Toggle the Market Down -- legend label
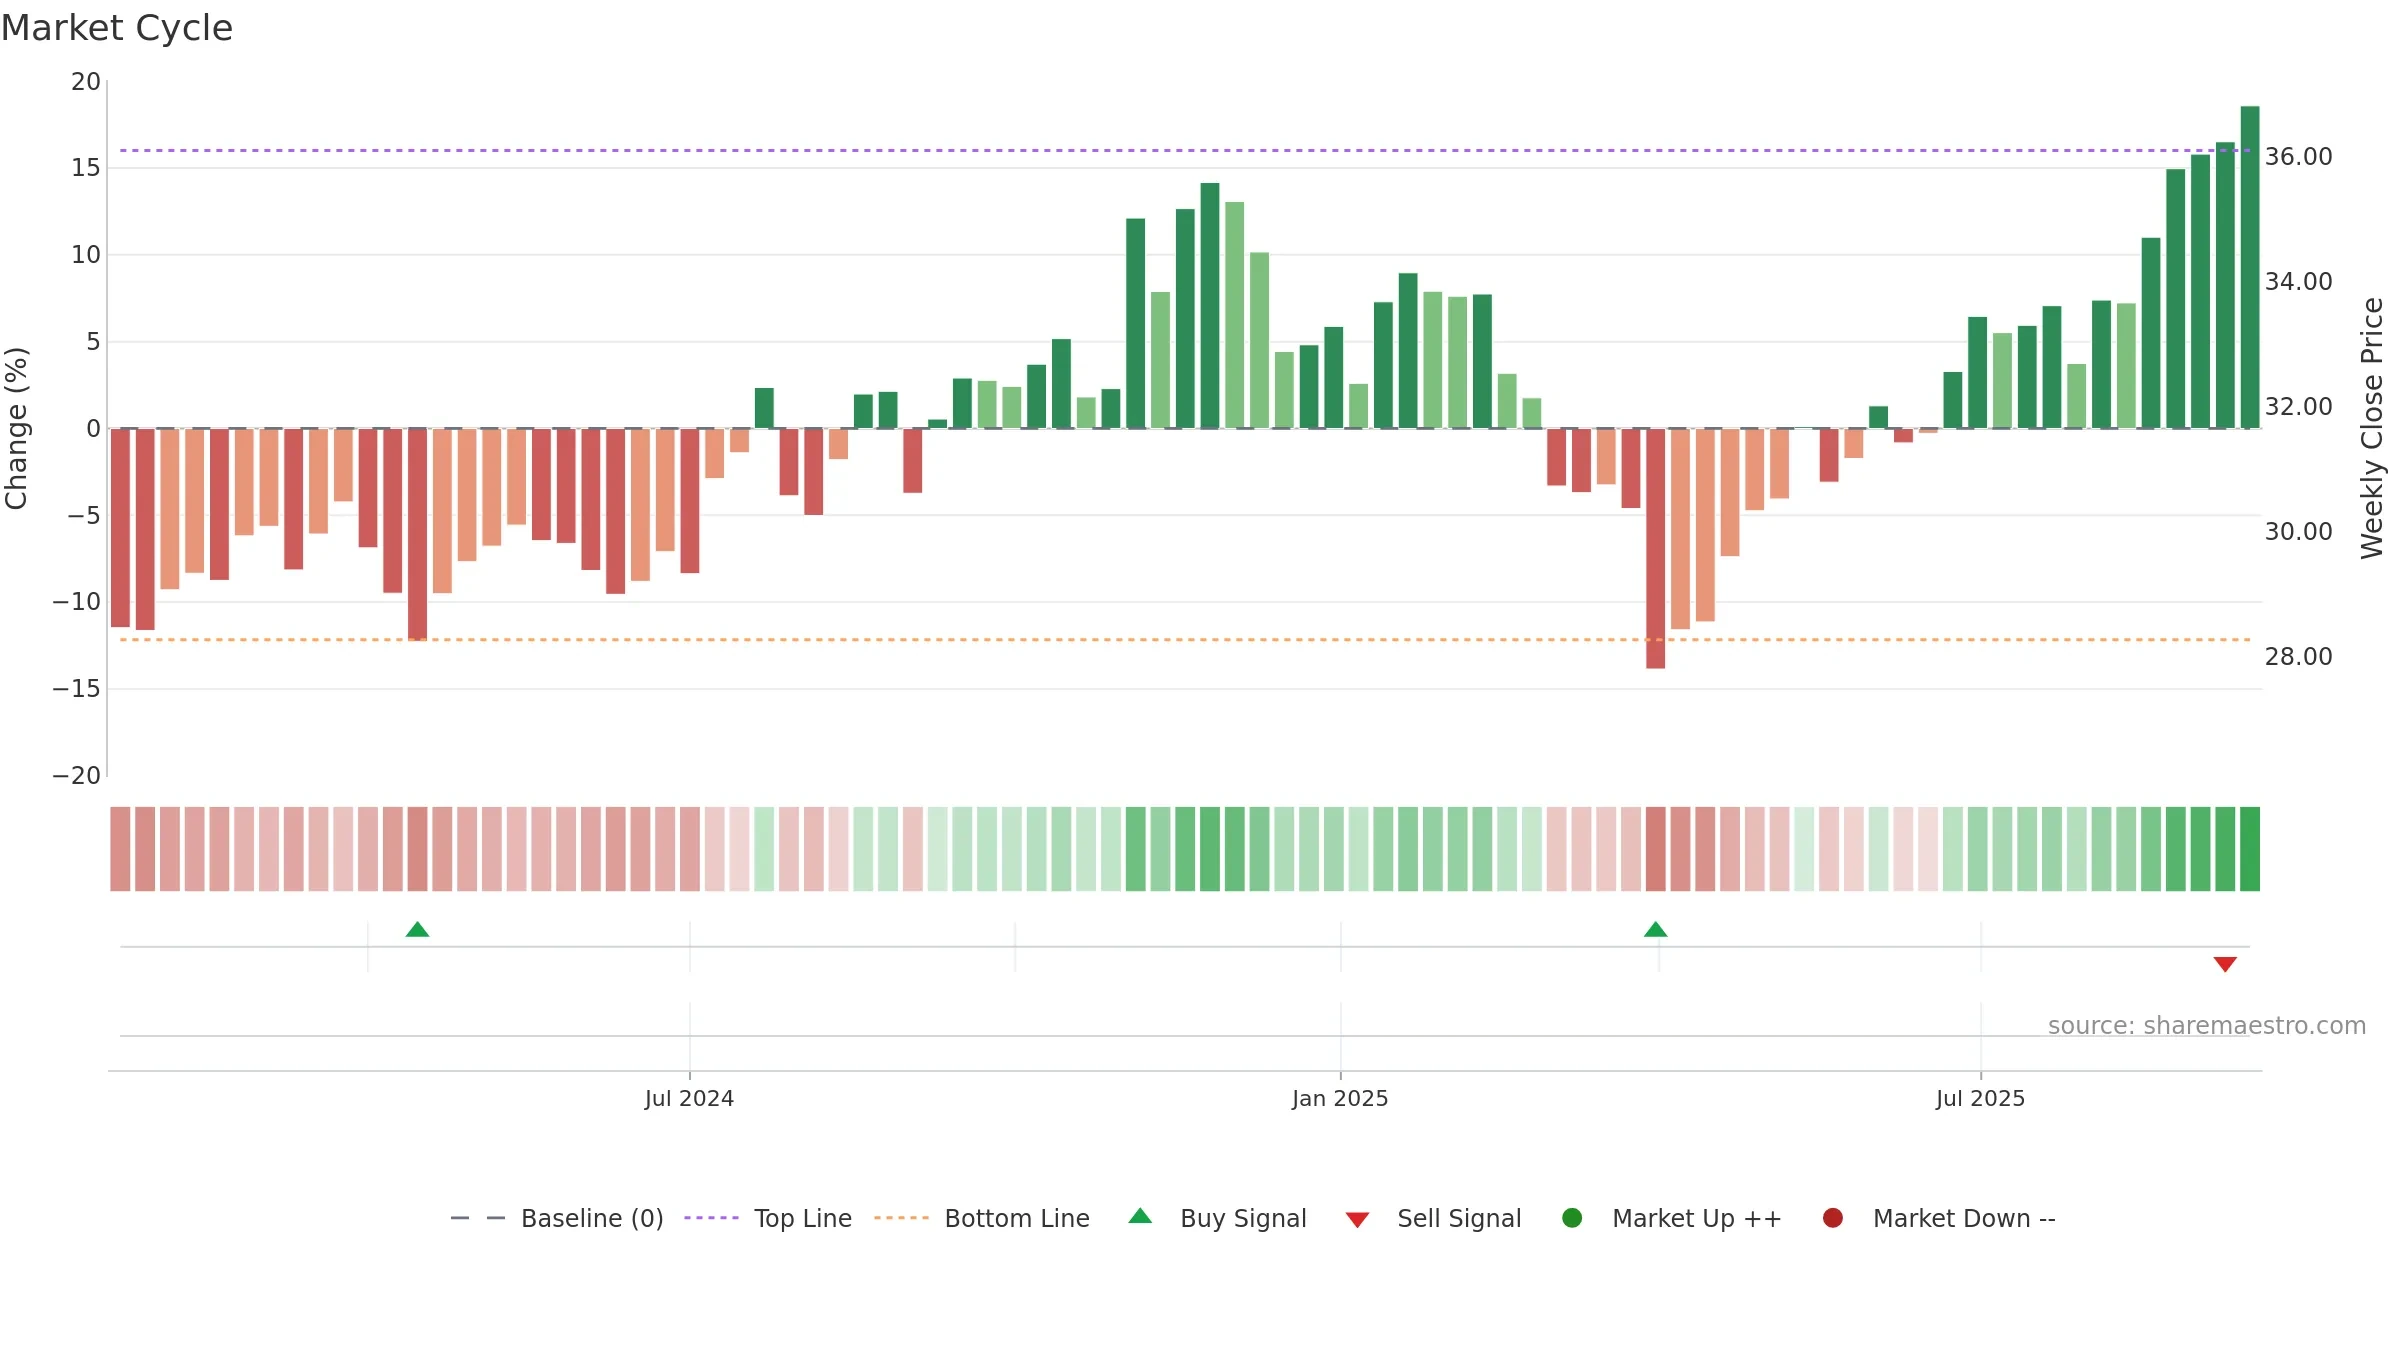This screenshot has width=2400, height=1350. pyautogui.click(x=1964, y=1218)
